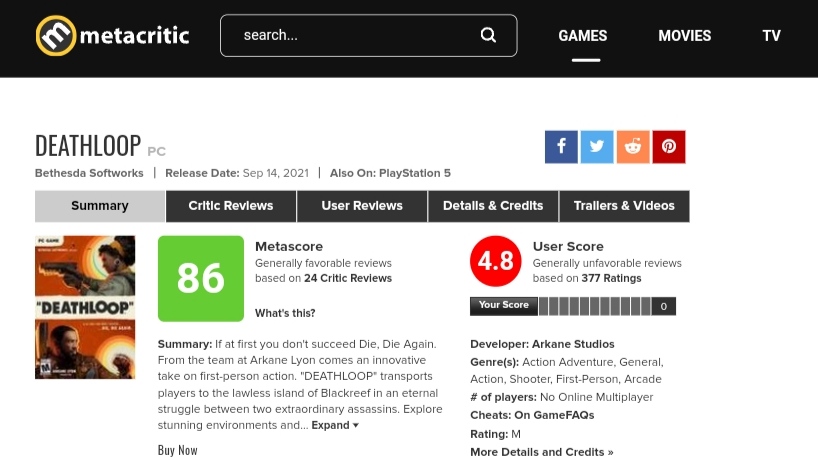Share on Pinterest
The height and width of the screenshot is (460, 818).
point(669,147)
